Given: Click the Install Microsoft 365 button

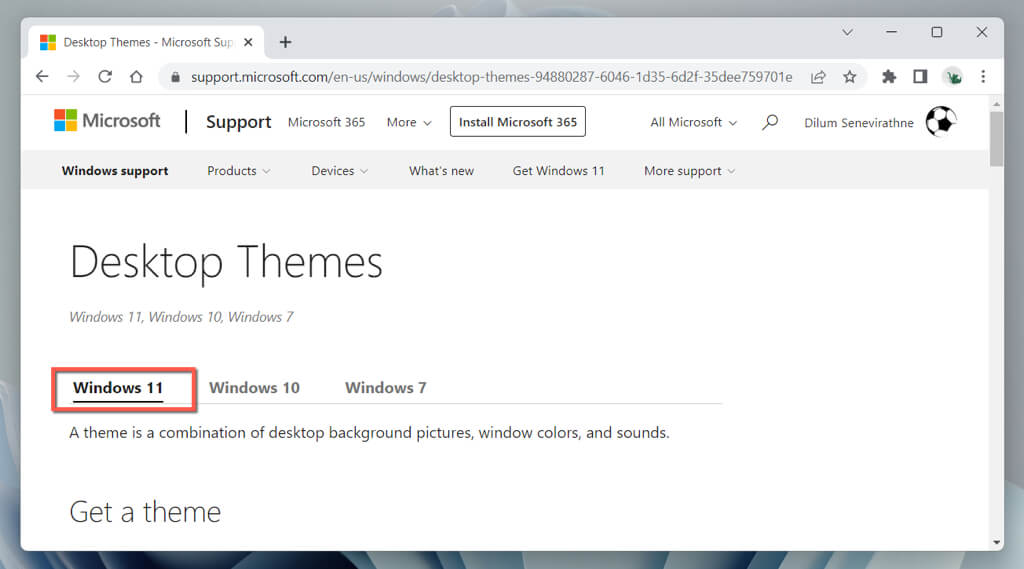Looking at the screenshot, I should click(x=517, y=122).
